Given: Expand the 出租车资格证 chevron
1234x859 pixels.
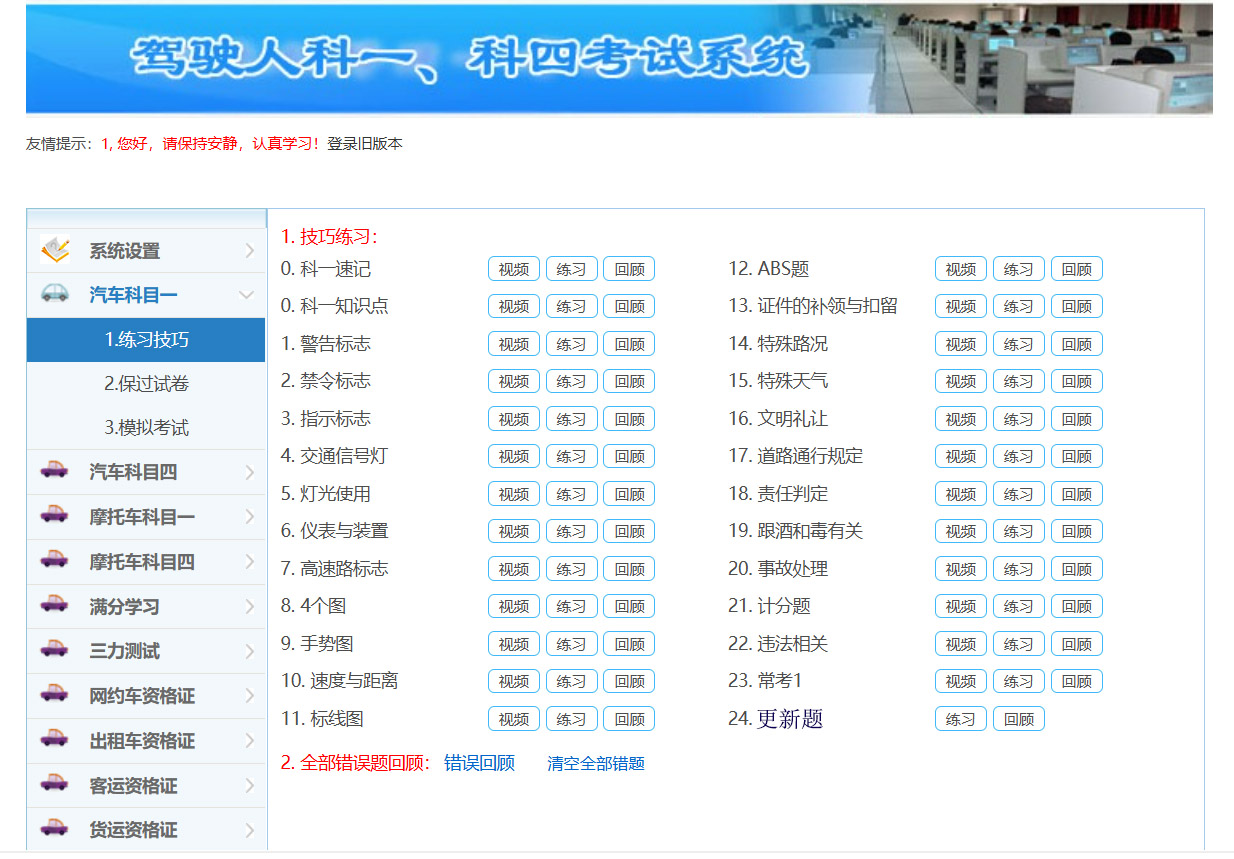Looking at the screenshot, I should pos(249,741).
